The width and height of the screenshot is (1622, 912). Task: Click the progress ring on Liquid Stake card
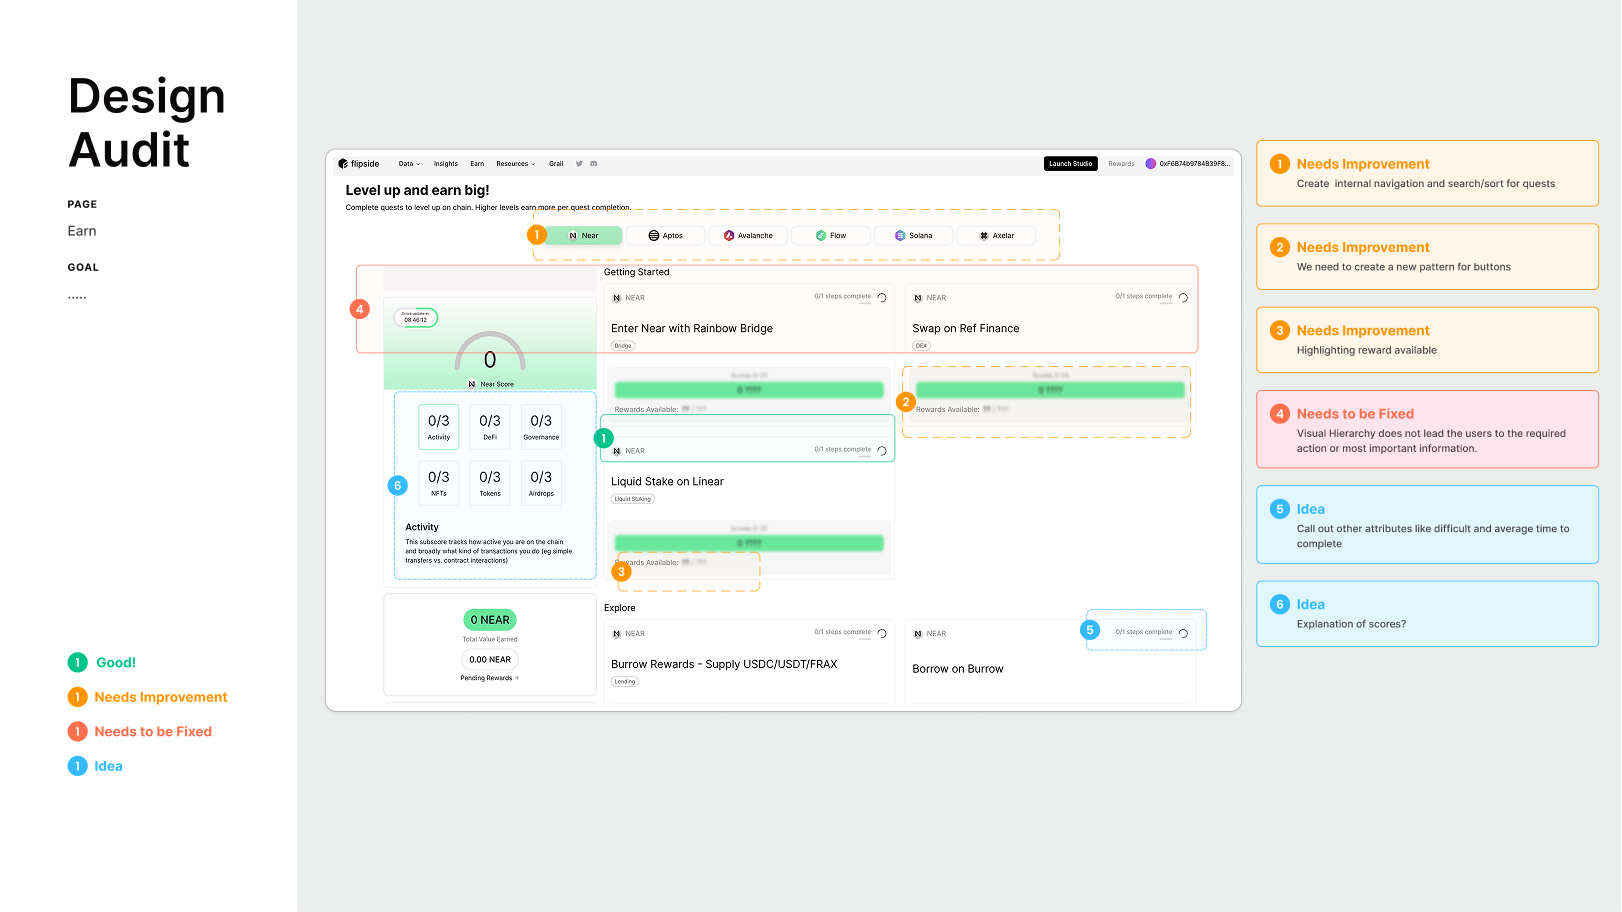(882, 451)
